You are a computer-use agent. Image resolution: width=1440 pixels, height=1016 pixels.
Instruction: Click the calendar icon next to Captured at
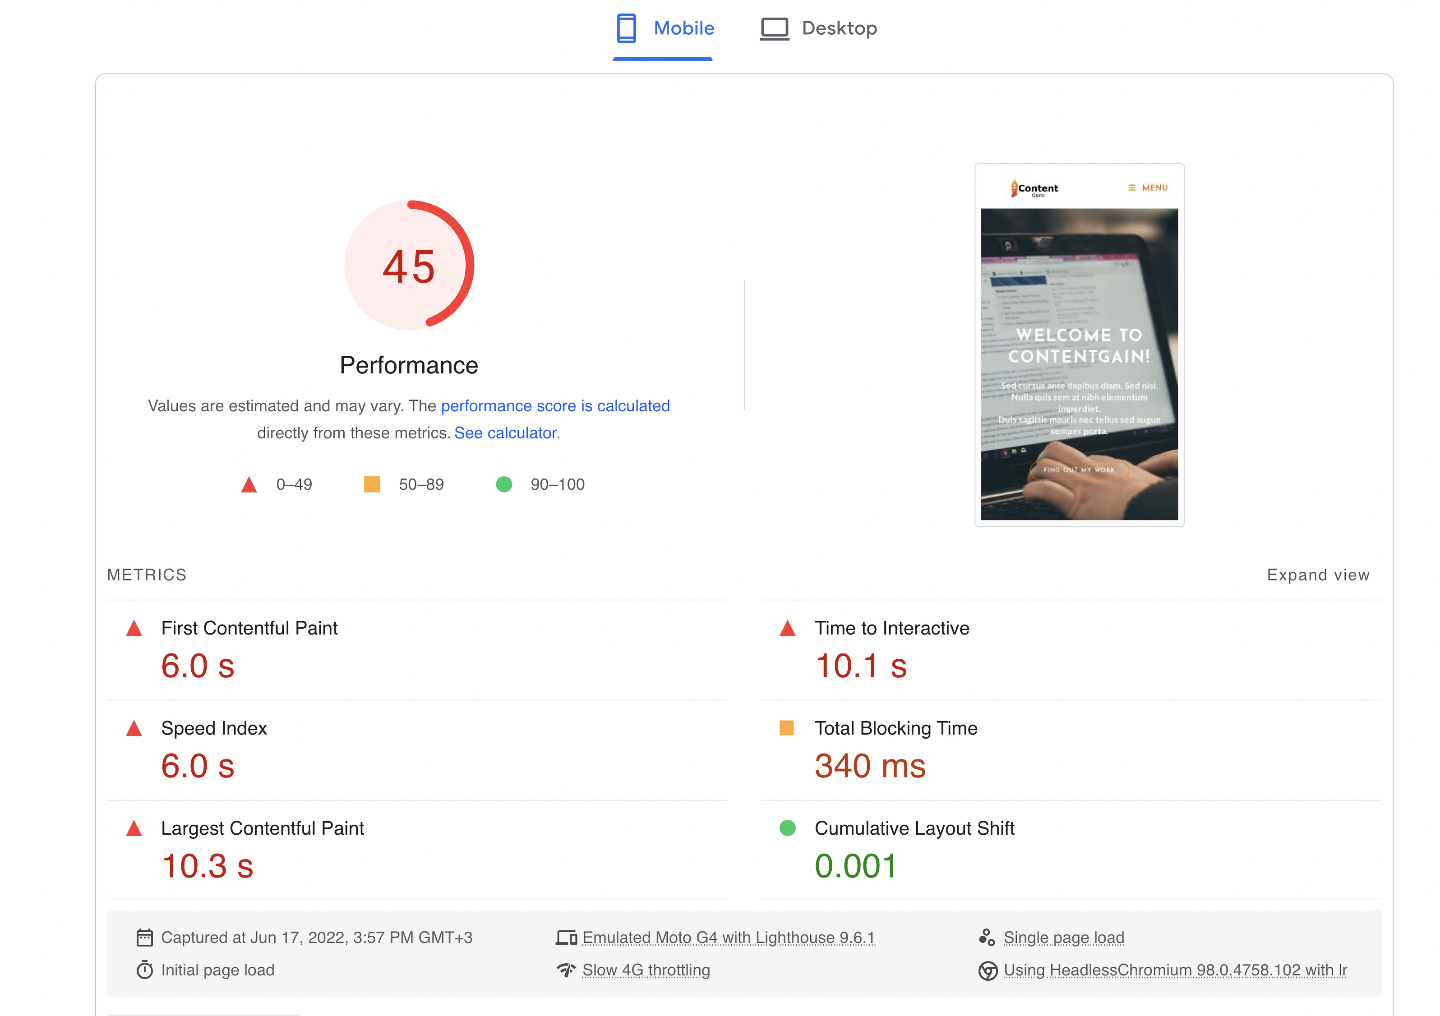point(145,938)
